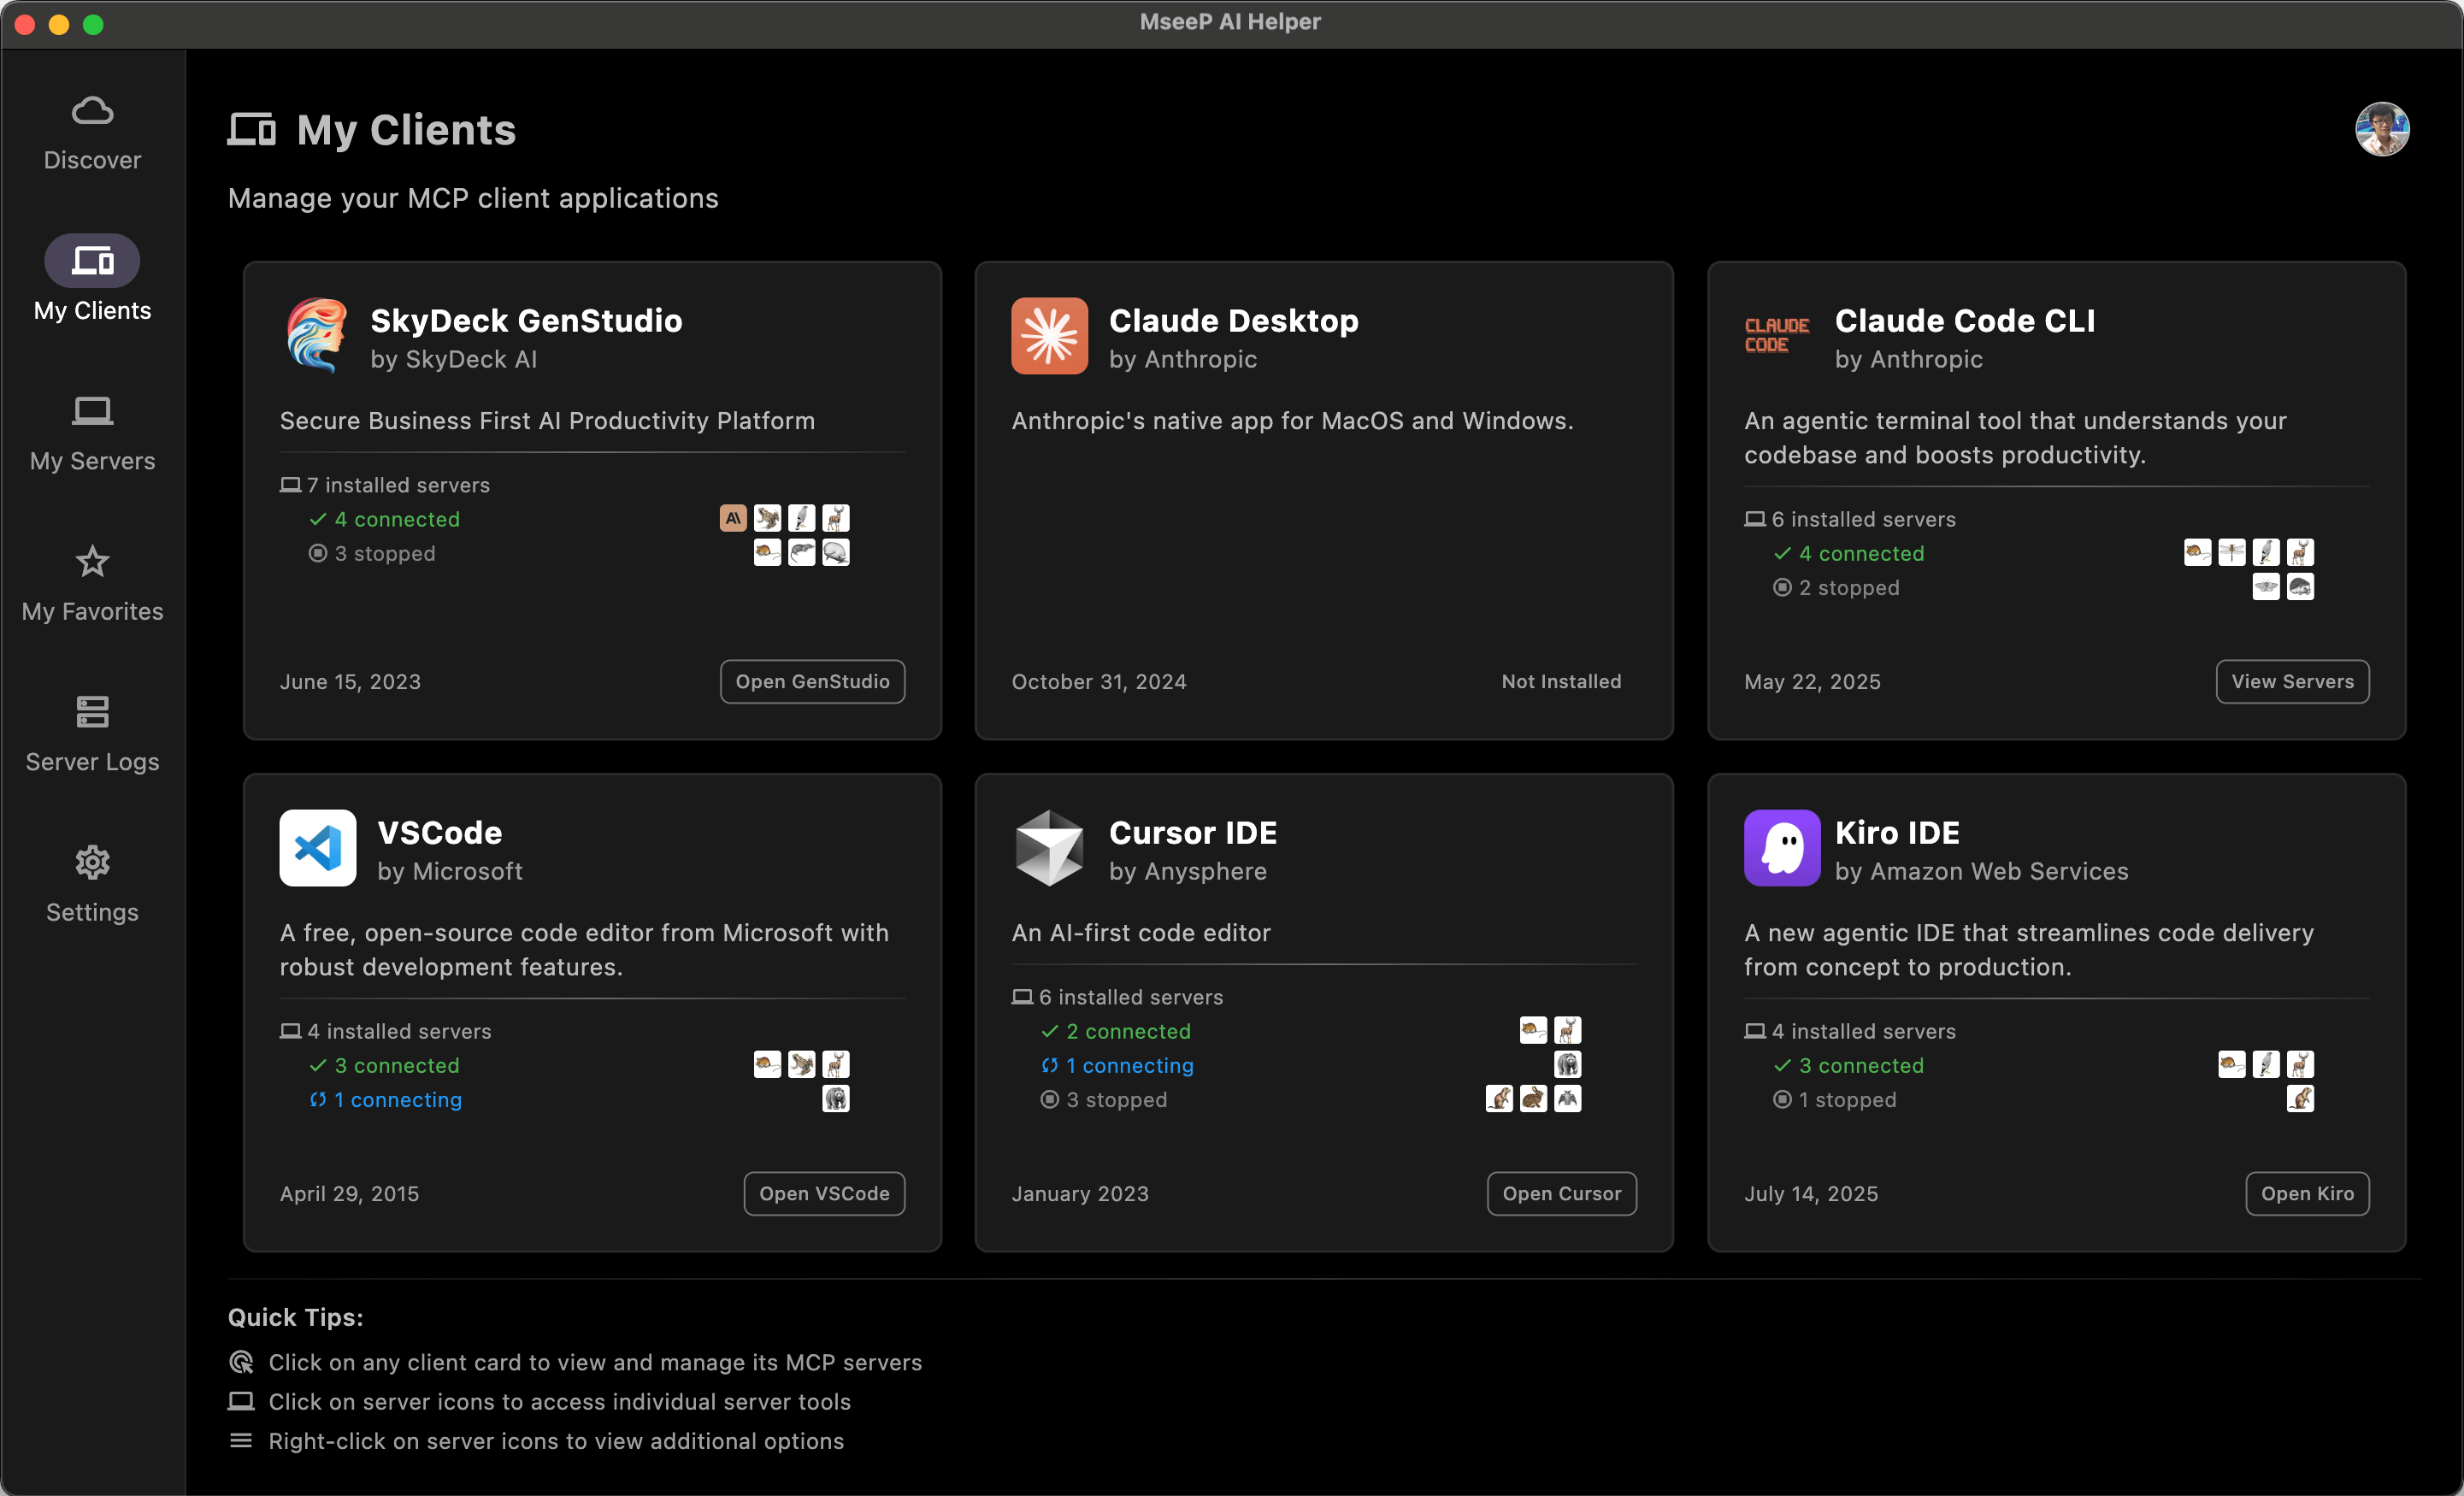Image resolution: width=2464 pixels, height=1496 pixels.
Task: Click the VSCode card title
Action: (x=439, y=832)
